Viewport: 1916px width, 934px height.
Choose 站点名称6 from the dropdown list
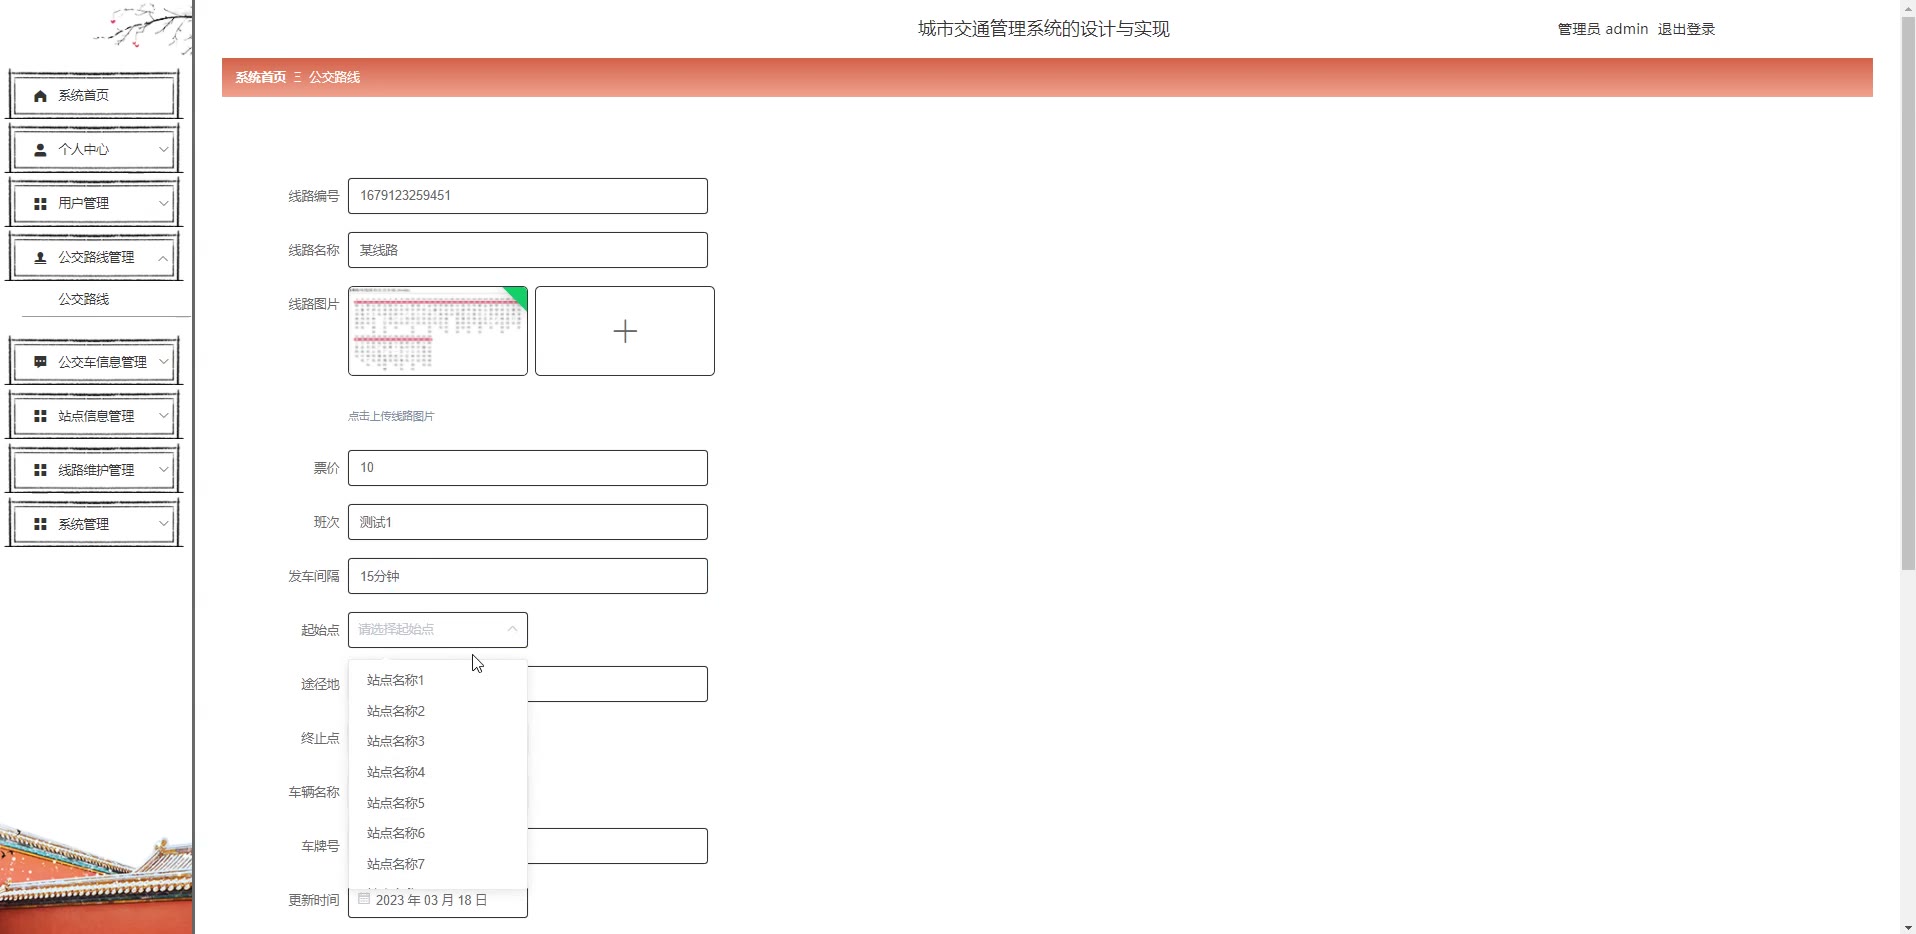(x=438, y=833)
